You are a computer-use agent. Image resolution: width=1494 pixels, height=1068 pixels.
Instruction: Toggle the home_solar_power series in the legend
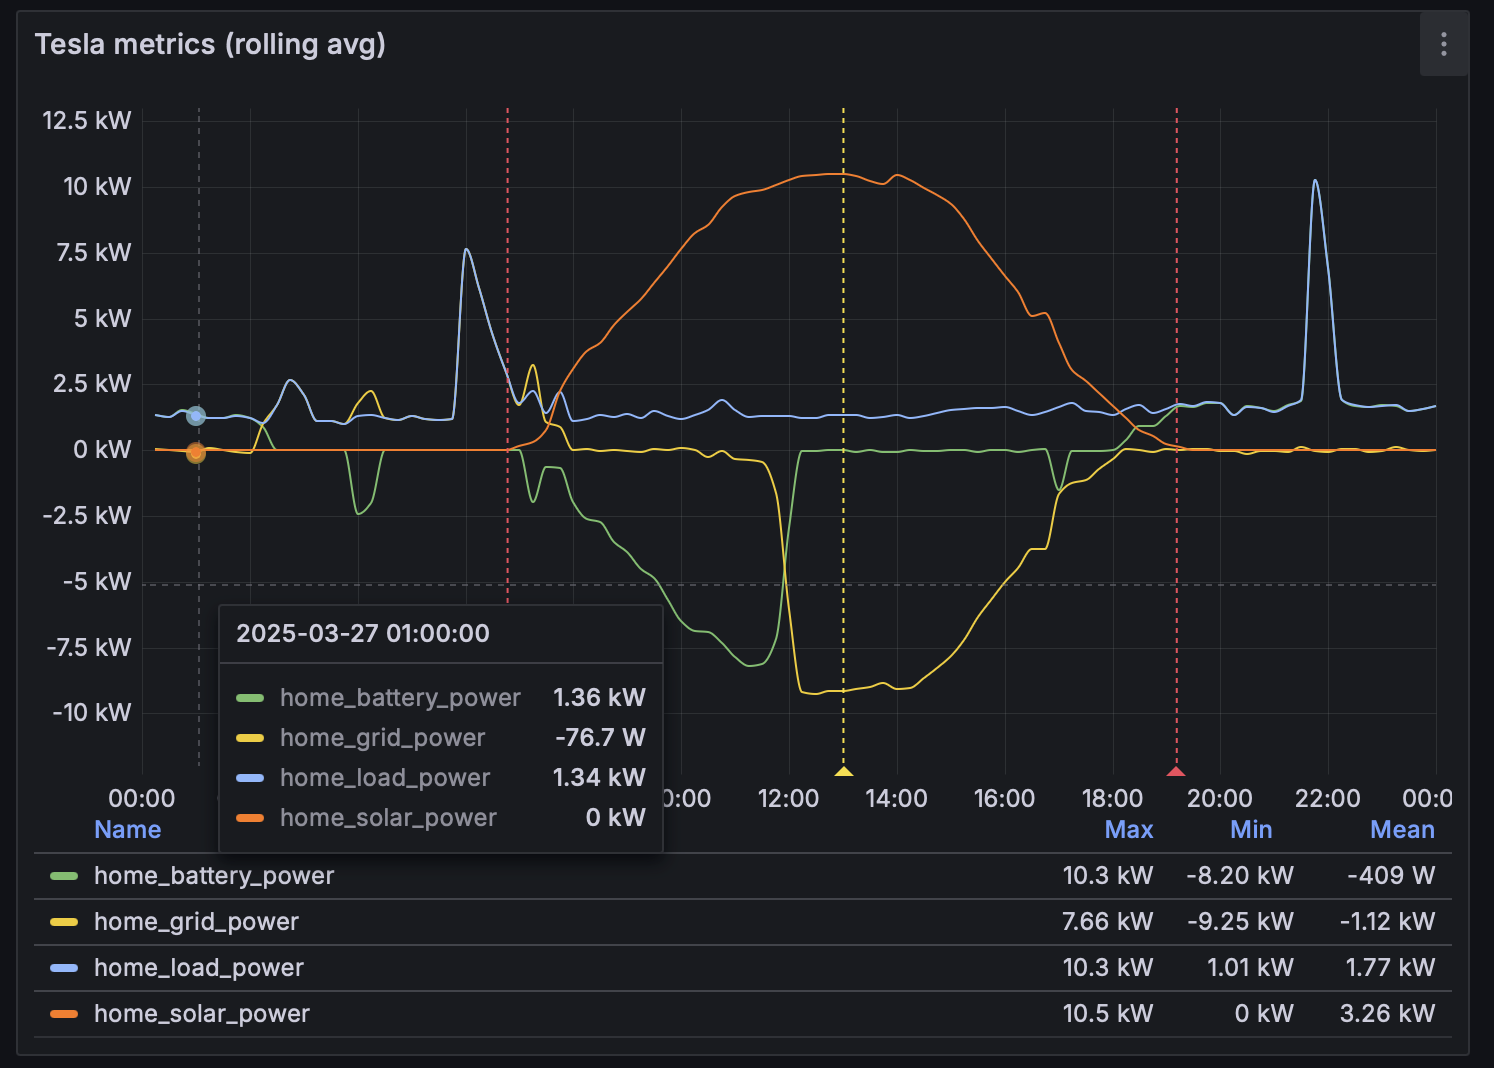(202, 1014)
